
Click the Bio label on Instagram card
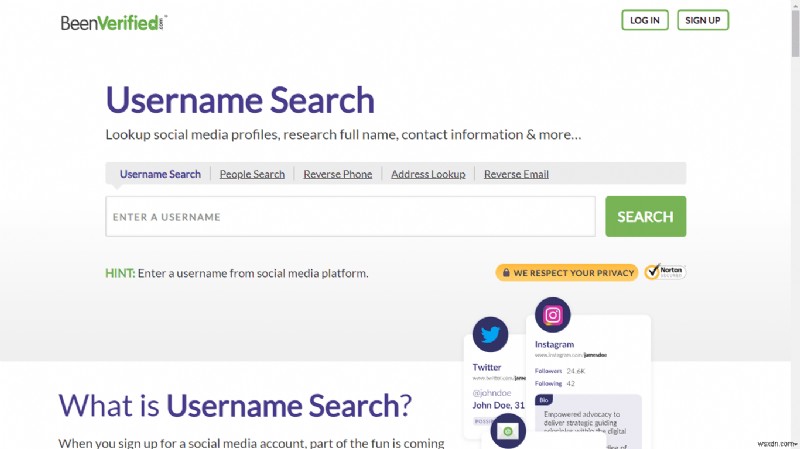click(x=543, y=400)
